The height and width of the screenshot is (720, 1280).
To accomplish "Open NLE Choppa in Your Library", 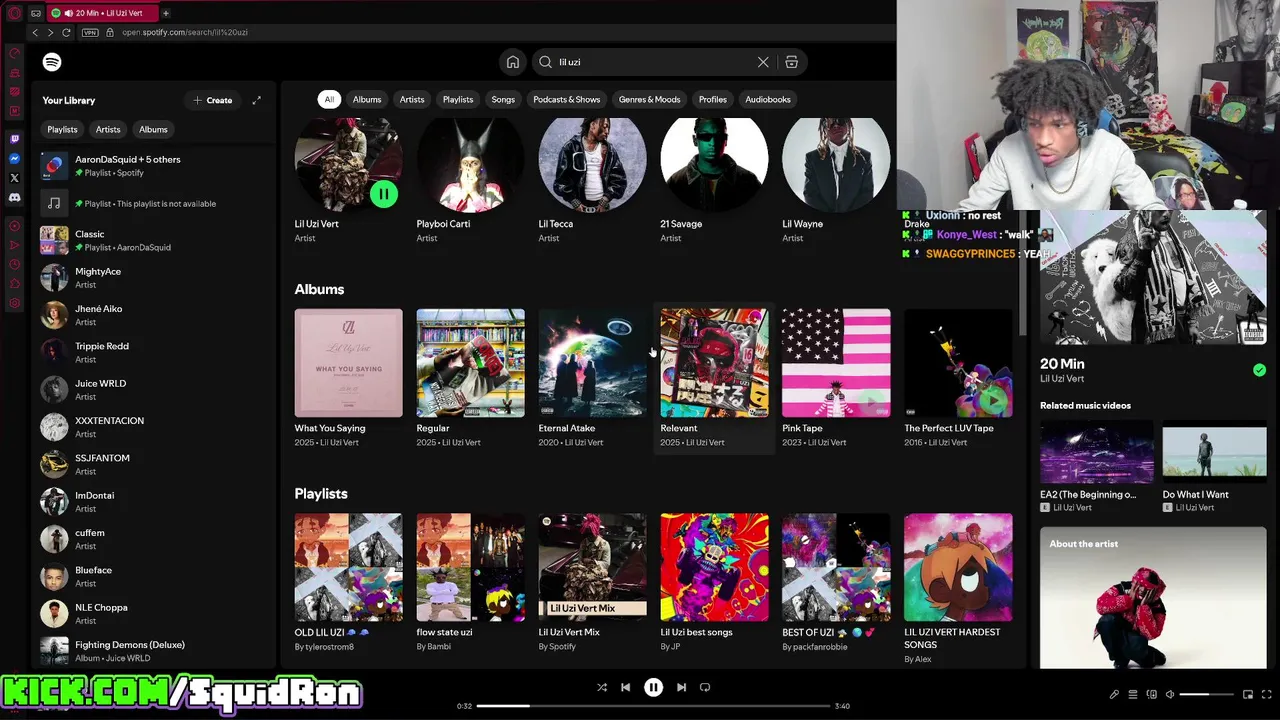I will 155,613.
